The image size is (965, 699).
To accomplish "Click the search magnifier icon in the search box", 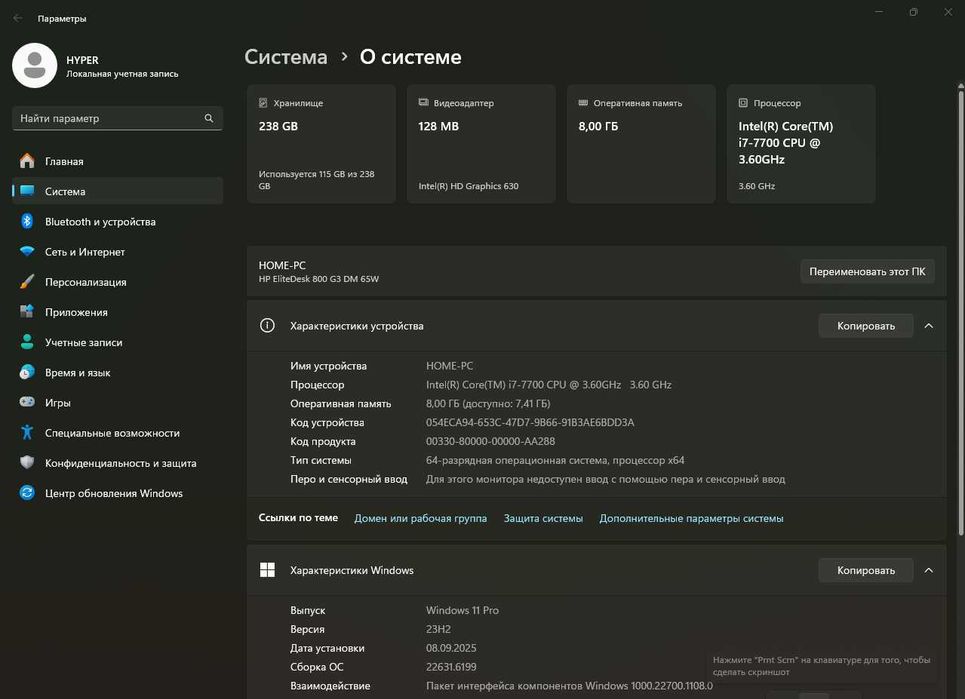I will coord(209,118).
